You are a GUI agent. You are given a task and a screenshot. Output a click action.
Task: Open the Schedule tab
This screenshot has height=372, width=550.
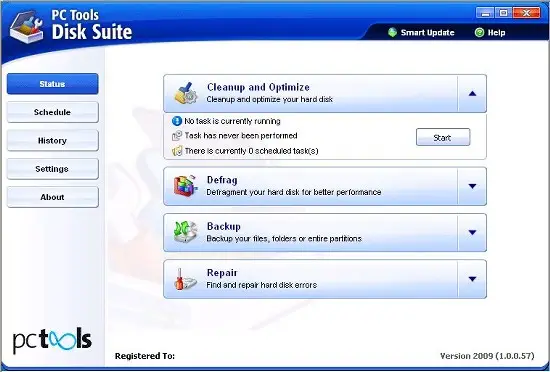point(53,112)
